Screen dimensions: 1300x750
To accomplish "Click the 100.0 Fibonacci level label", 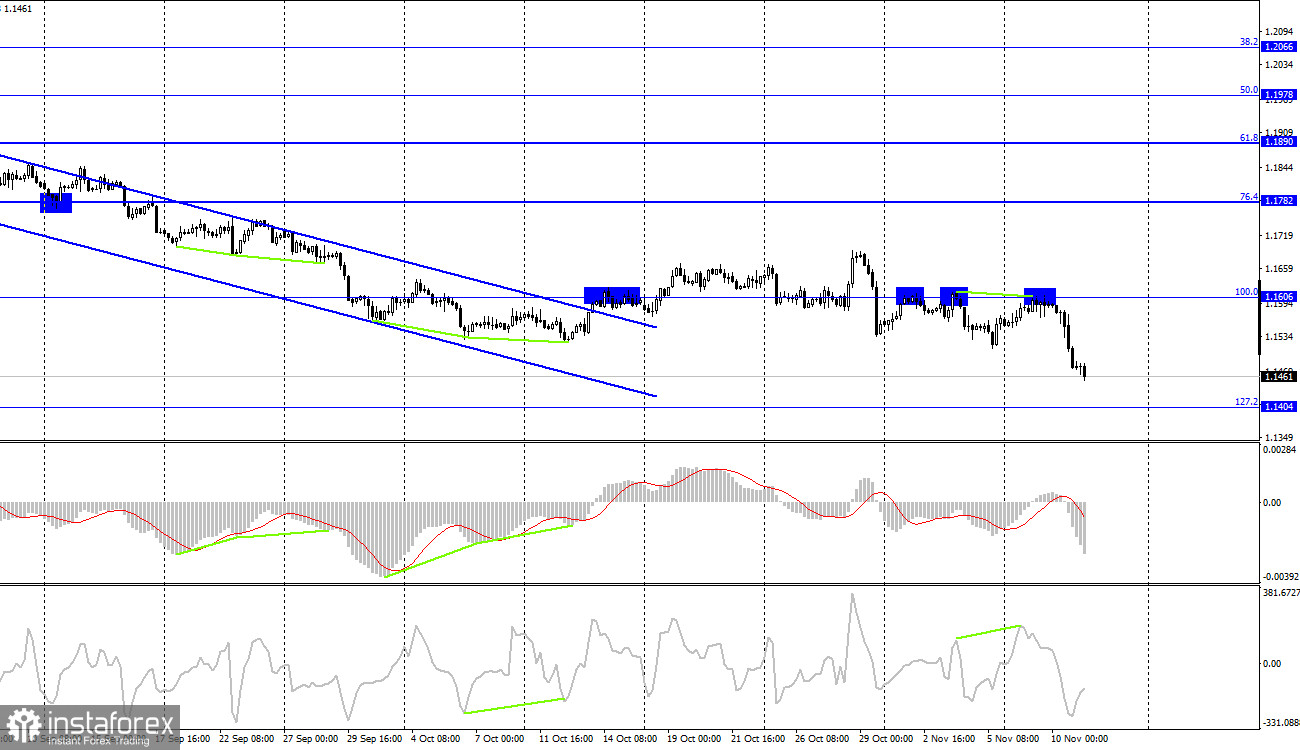I will (x=1246, y=292).
